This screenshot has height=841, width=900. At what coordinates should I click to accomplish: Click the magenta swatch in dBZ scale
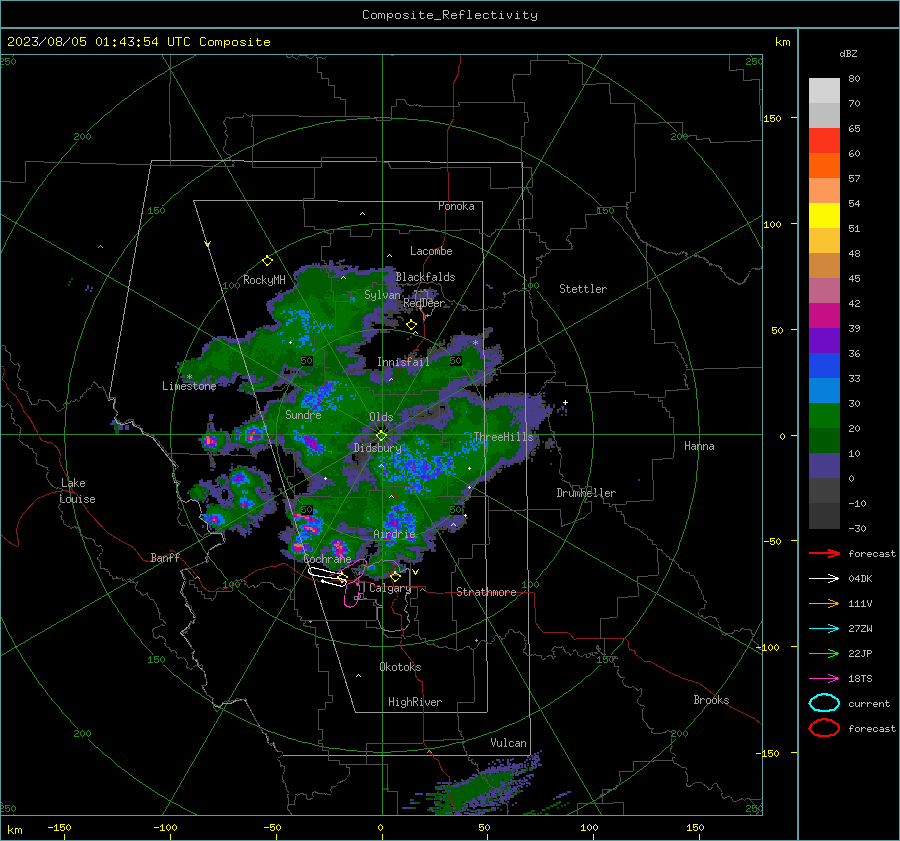click(824, 315)
